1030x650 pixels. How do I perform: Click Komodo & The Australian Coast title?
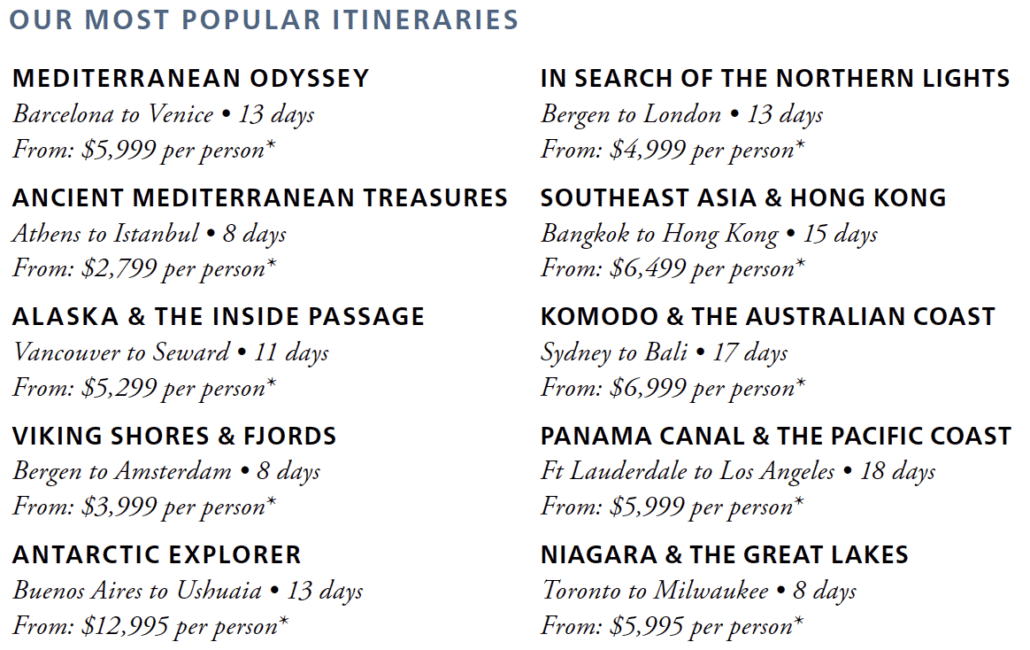click(768, 317)
